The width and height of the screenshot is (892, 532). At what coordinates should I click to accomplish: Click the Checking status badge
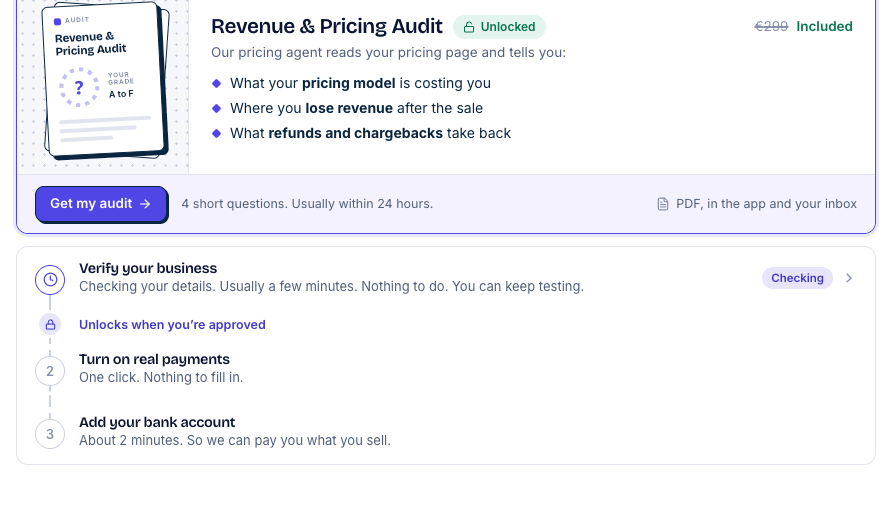coord(797,278)
